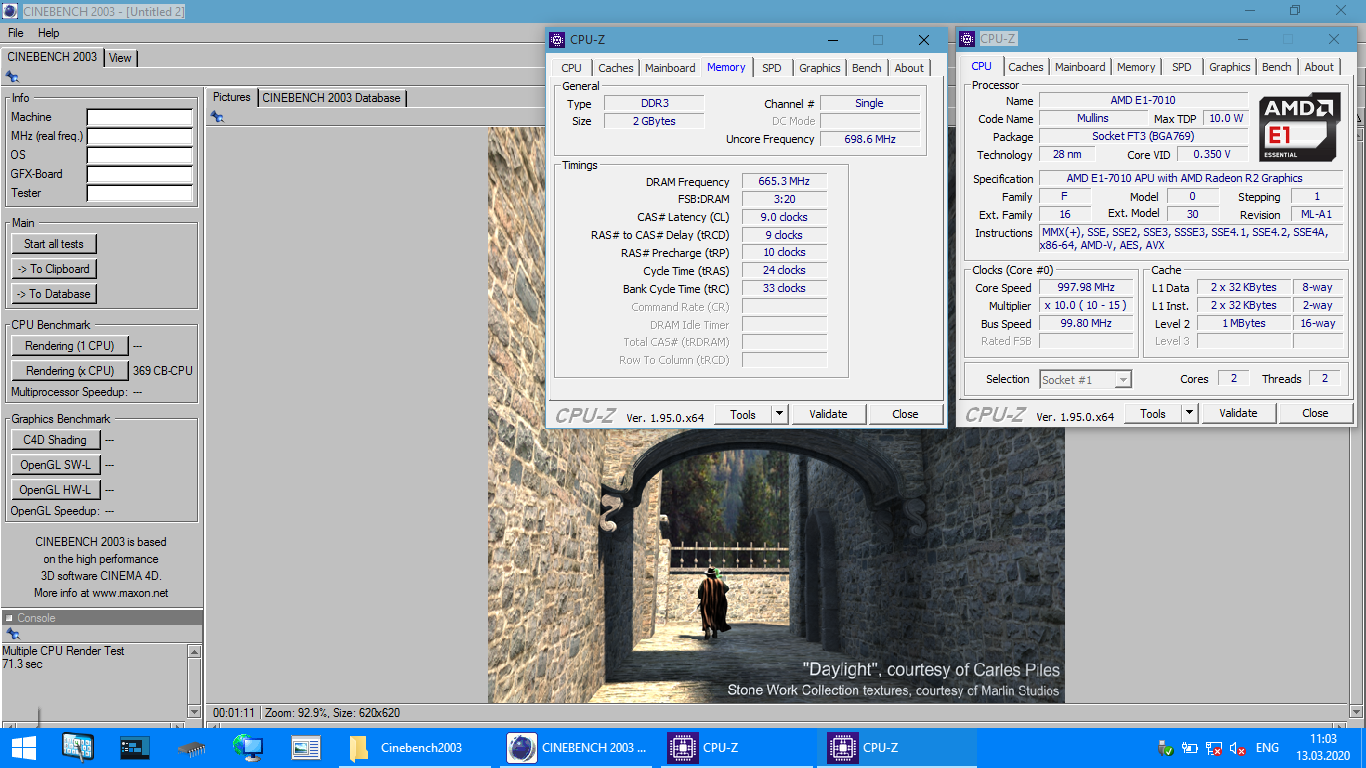Start the Rendering (x CPU) benchmark
The width and height of the screenshot is (1366, 768).
click(70, 371)
